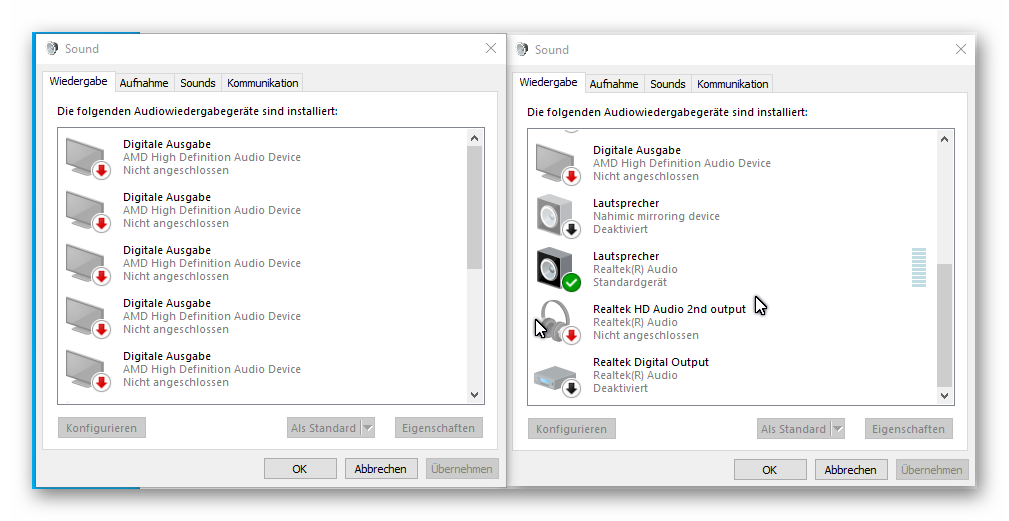
Task: Open Eigenschaften in the left Sound window
Action: [x=438, y=428]
